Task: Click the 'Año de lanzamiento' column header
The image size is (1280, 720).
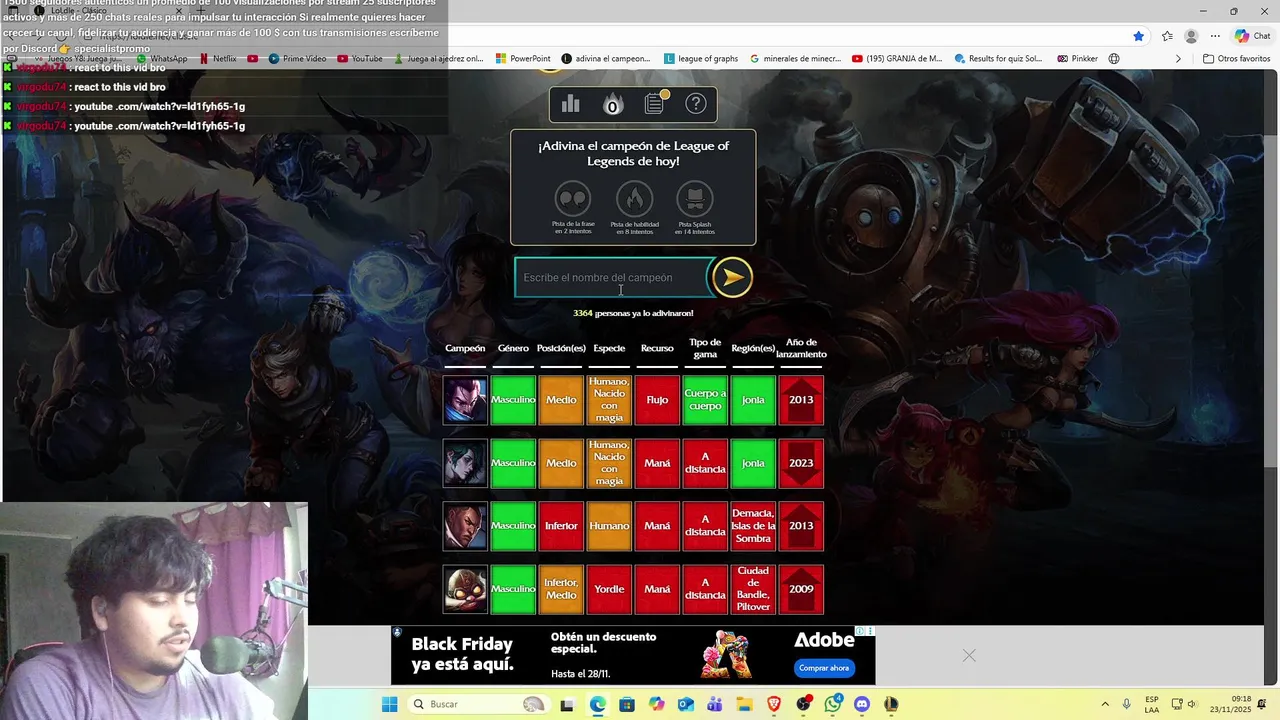Action: click(801, 348)
